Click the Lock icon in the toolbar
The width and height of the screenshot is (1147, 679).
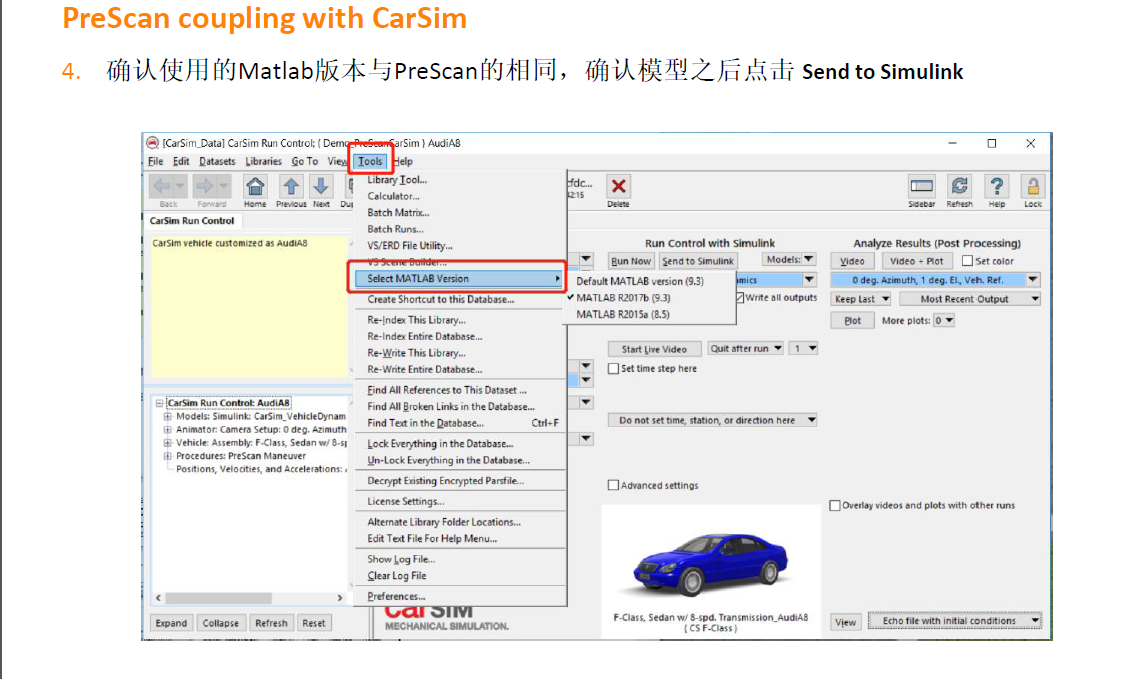tap(1032, 187)
